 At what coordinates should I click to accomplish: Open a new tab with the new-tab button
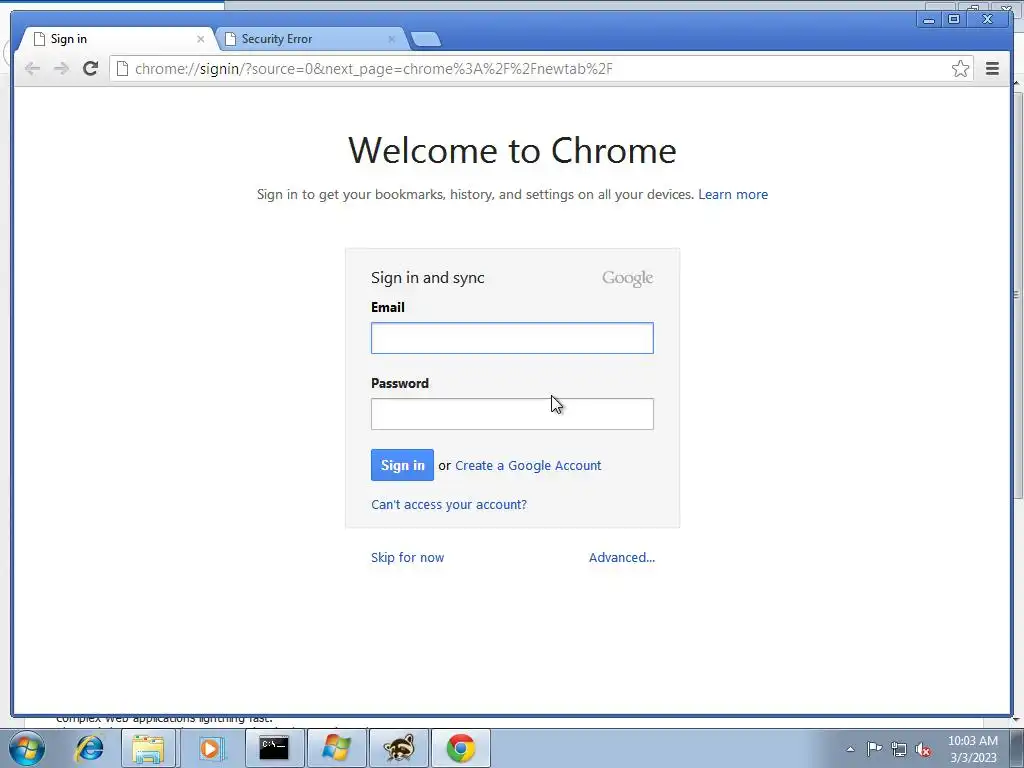pos(426,39)
